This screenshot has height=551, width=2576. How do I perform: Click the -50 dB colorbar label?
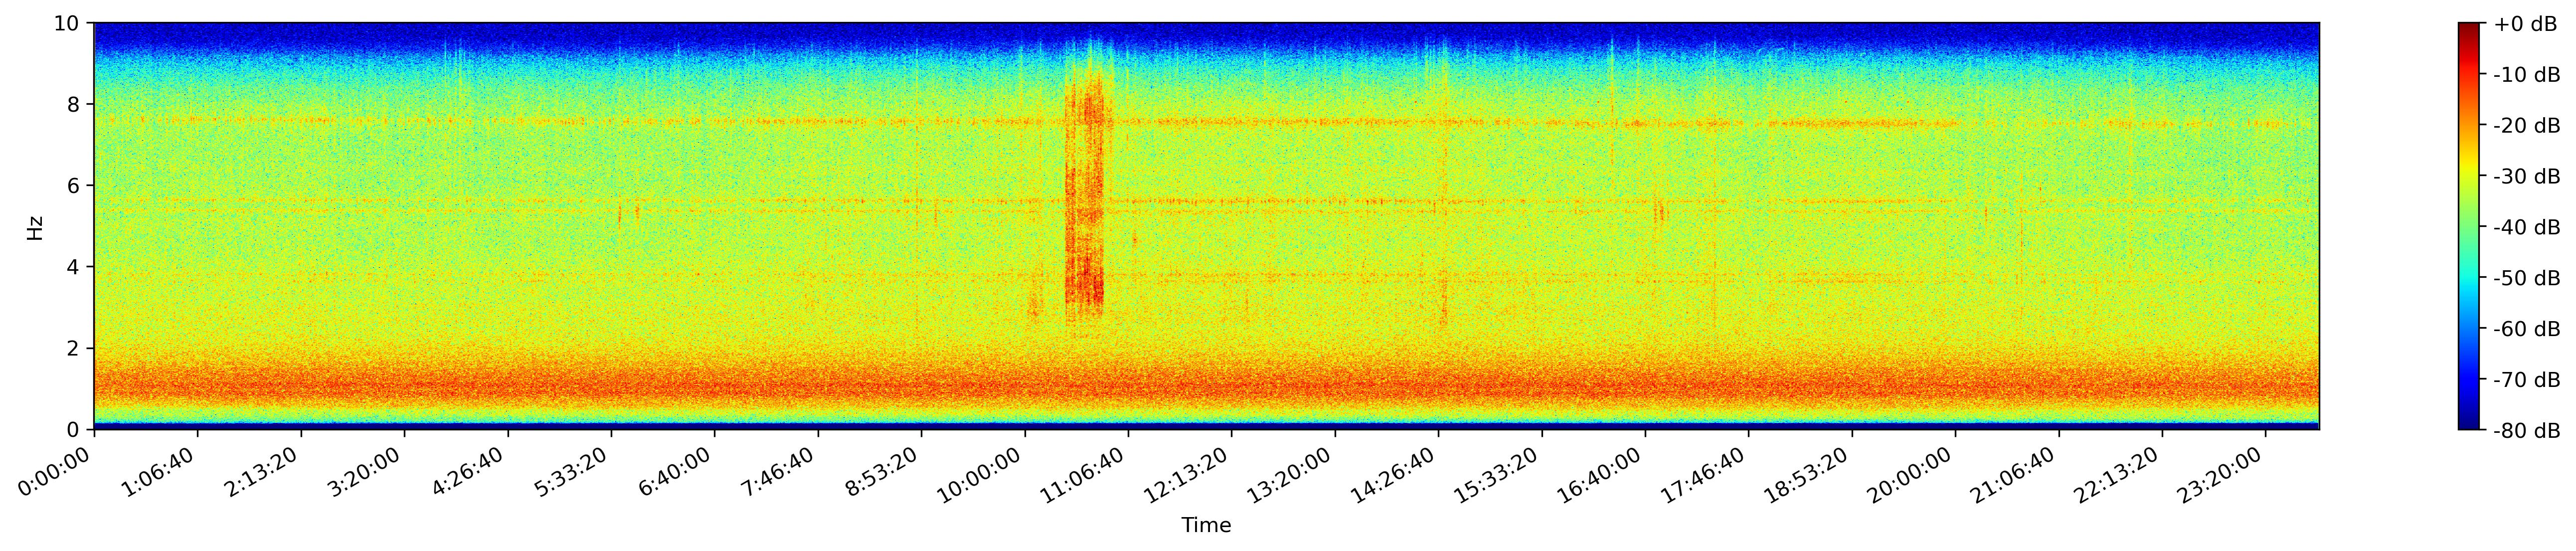pos(2527,278)
